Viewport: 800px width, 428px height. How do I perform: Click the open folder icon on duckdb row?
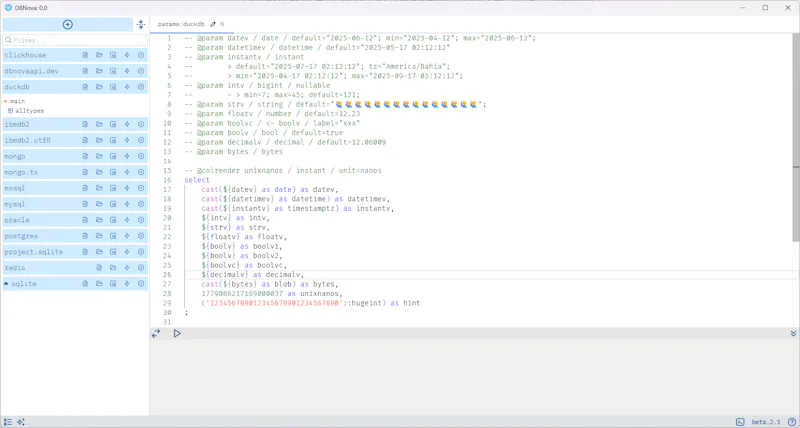pos(99,87)
